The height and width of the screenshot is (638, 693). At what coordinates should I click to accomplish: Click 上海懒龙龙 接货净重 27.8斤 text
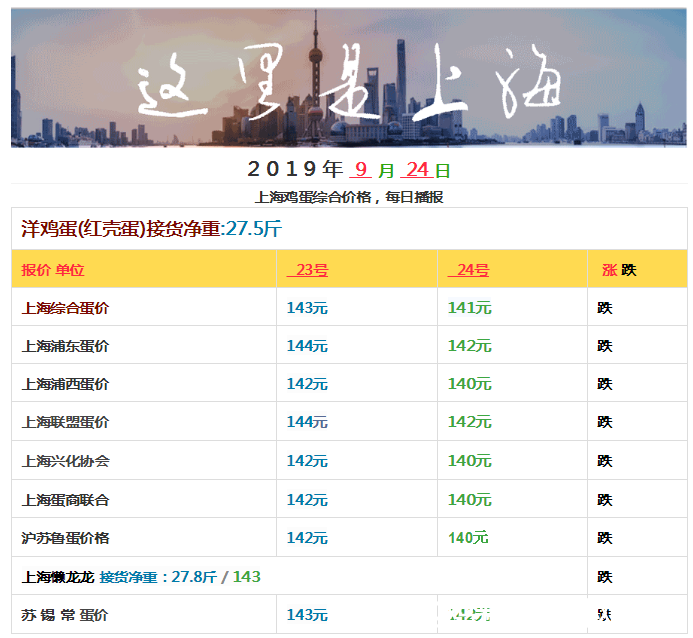pyautogui.click(x=119, y=577)
